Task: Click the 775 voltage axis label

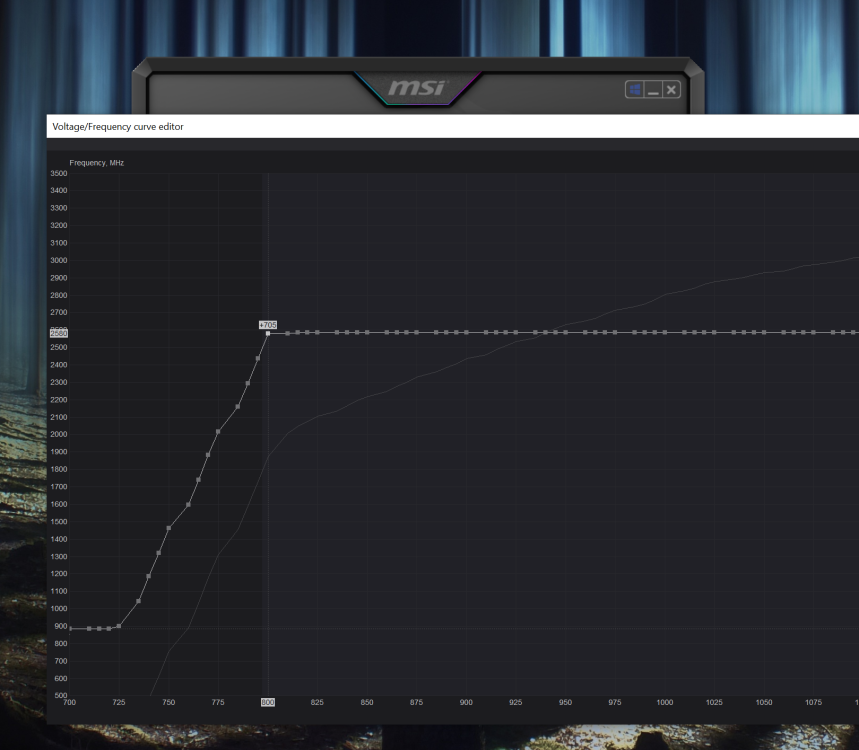Action: (x=218, y=702)
